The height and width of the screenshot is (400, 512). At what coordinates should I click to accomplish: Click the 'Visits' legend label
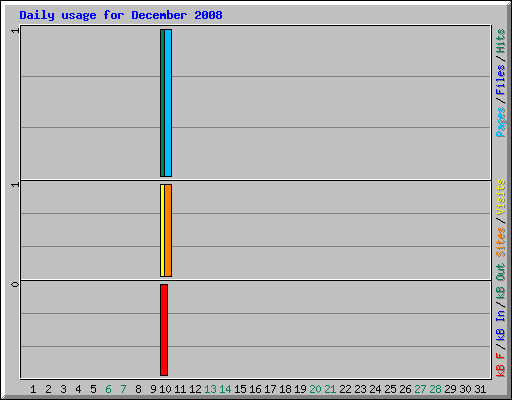[x=501, y=197]
